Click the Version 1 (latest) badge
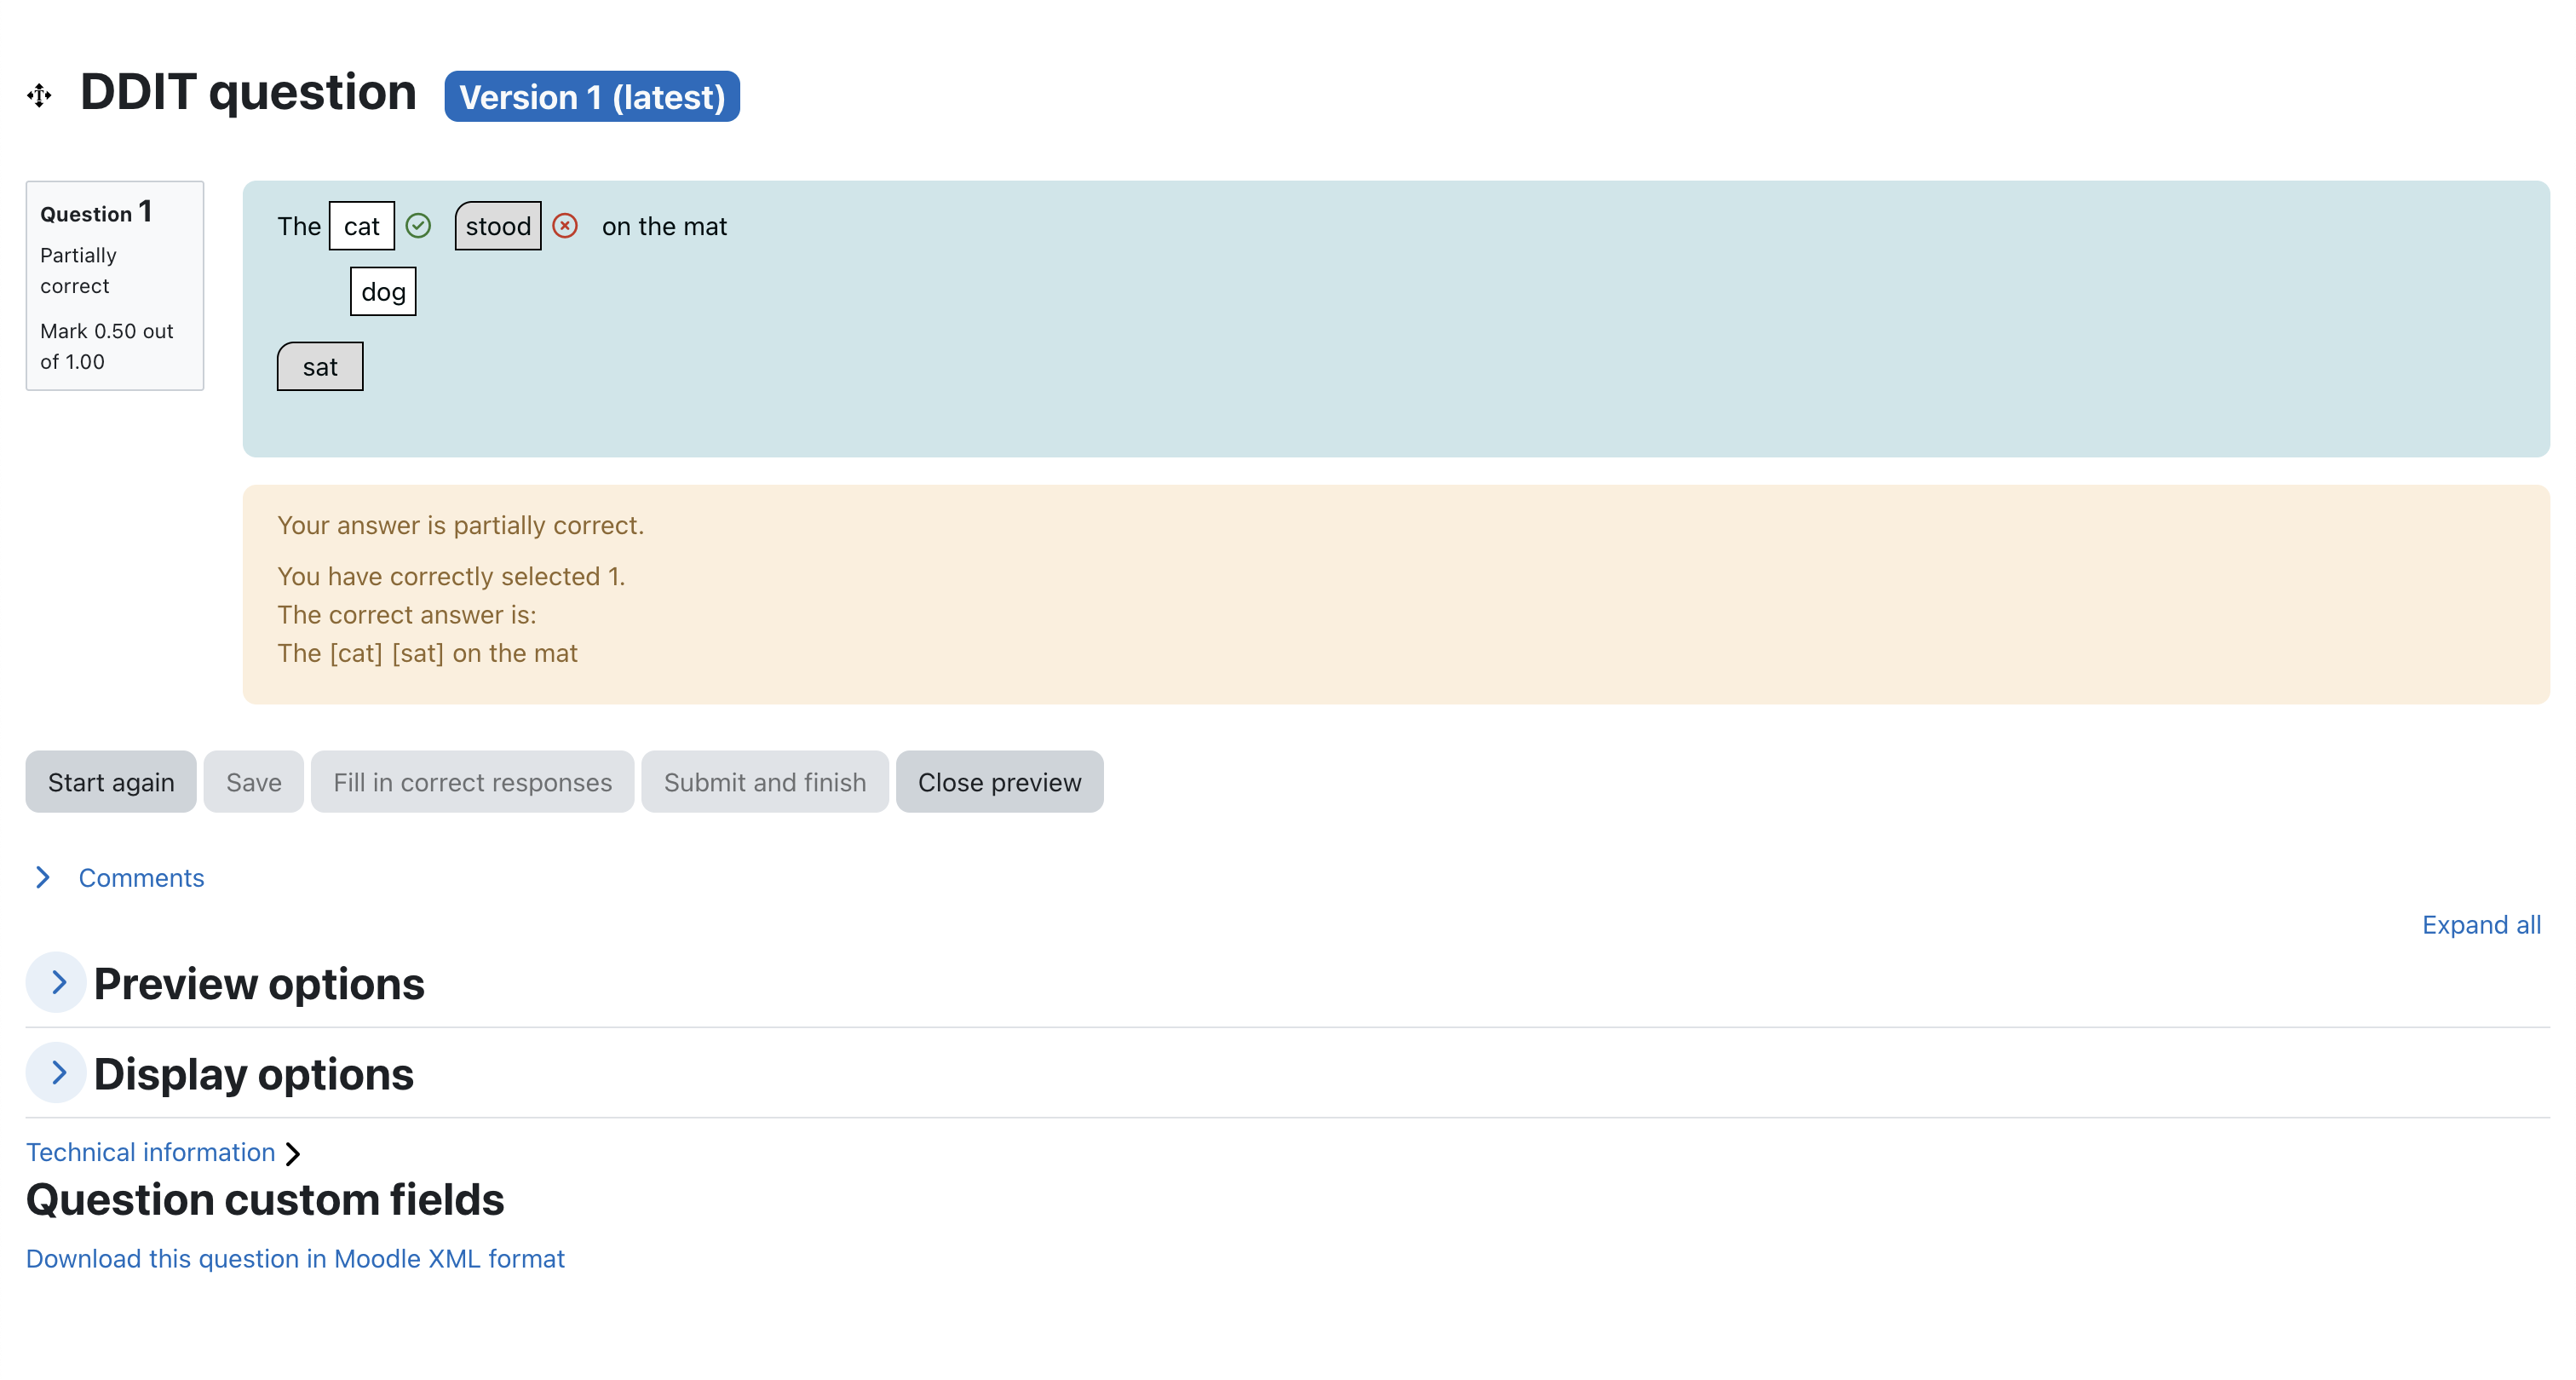Image resolution: width=2576 pixels, height=1380 pixels. 592,96
